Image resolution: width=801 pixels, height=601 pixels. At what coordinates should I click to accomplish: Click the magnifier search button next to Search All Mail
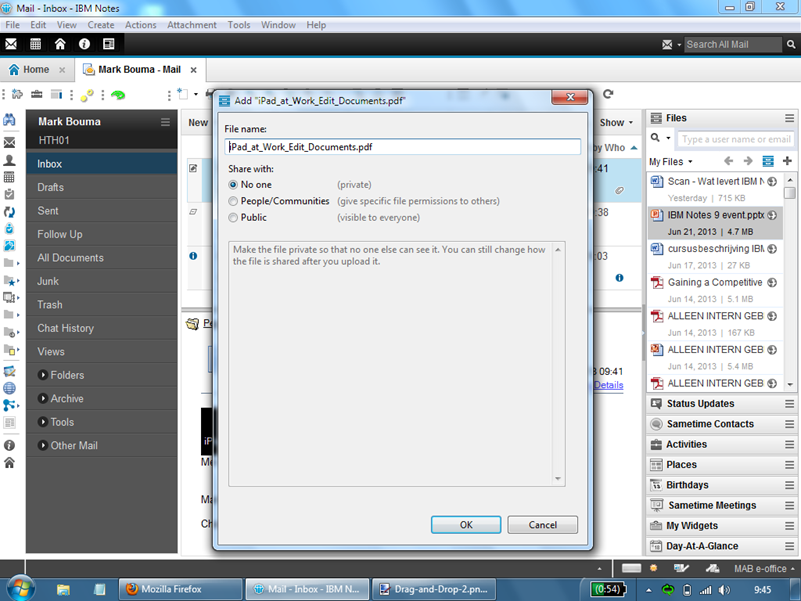click(791, 44)
